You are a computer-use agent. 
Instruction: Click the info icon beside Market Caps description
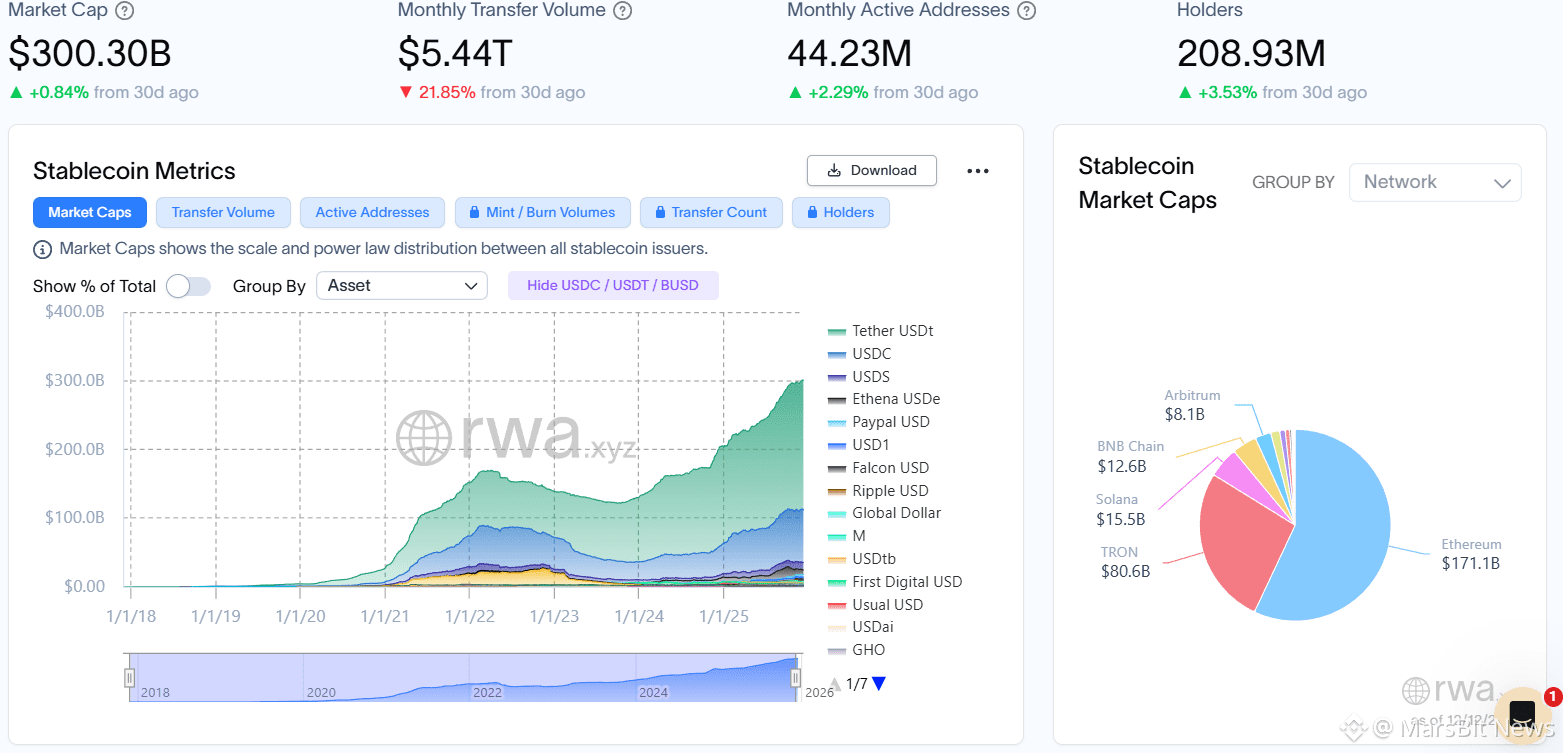pyautogui.click(x=43, y=249)
